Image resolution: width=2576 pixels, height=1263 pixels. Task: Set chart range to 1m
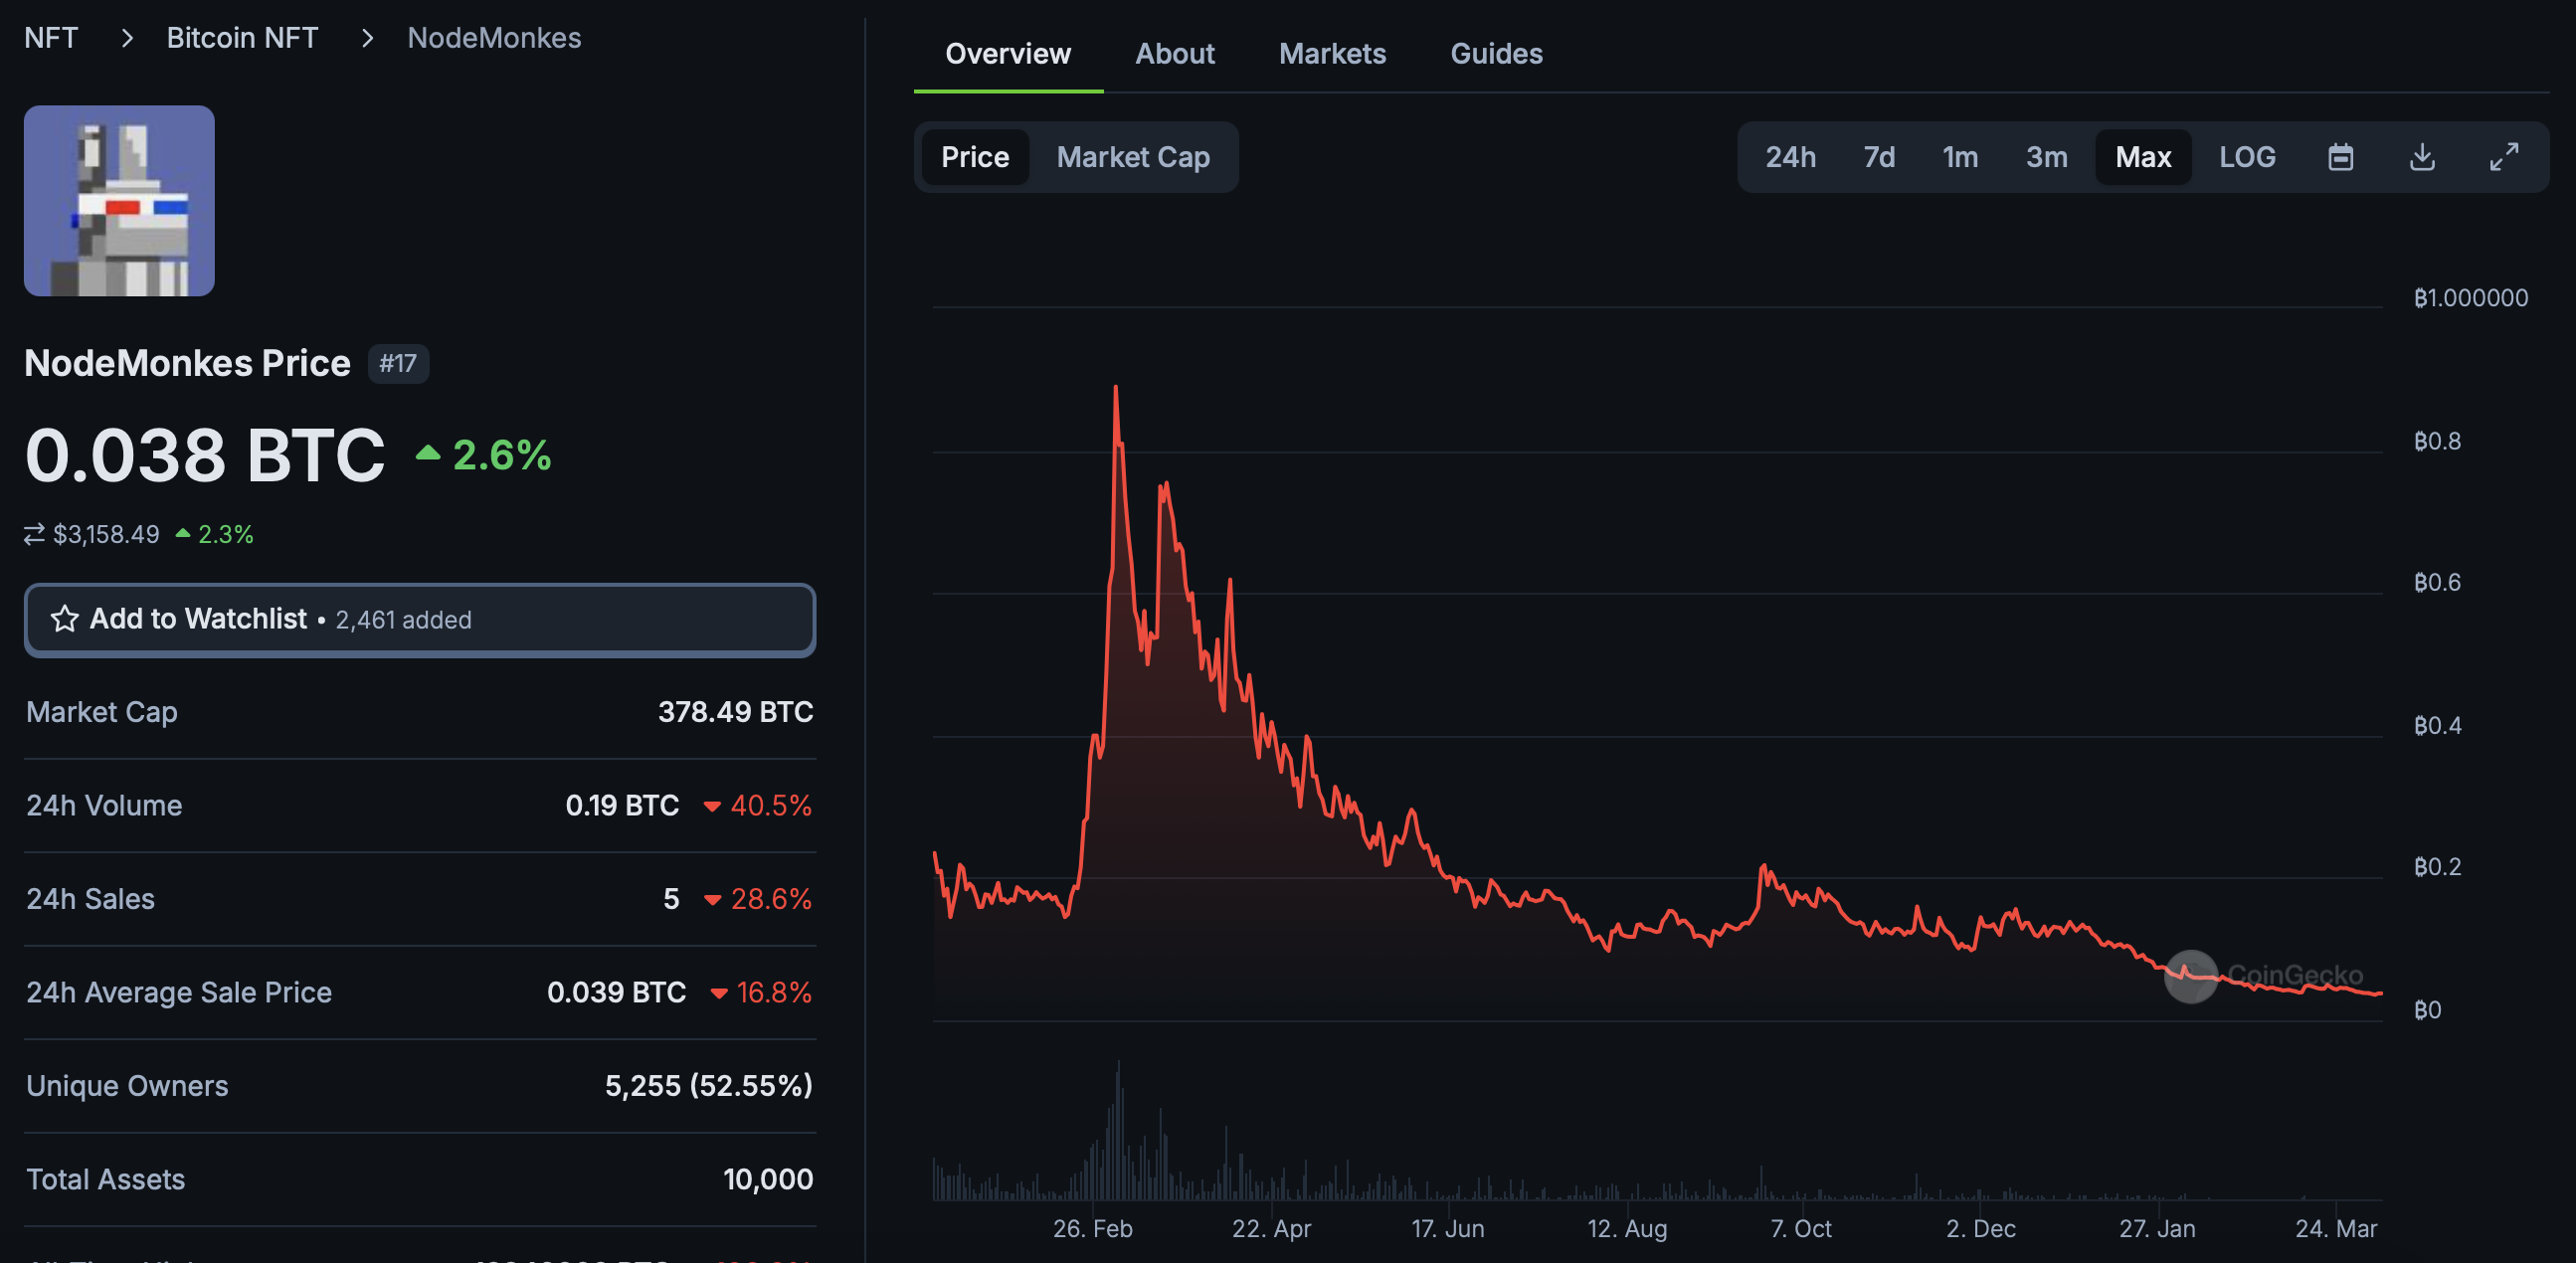1960,157
